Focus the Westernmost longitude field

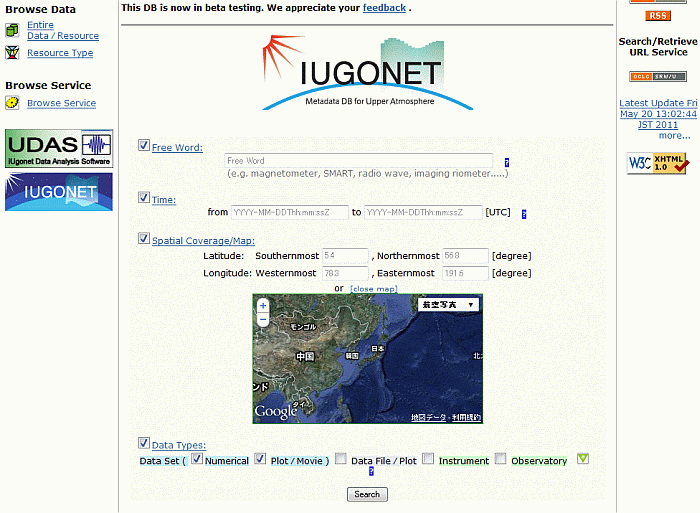[x=345, y=273]
